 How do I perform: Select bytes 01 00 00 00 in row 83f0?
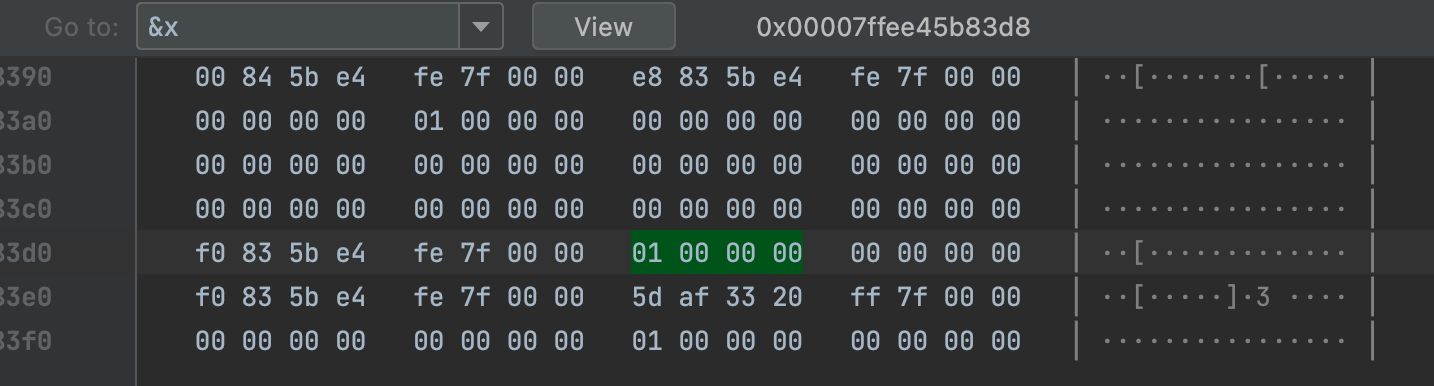point(717,341)
